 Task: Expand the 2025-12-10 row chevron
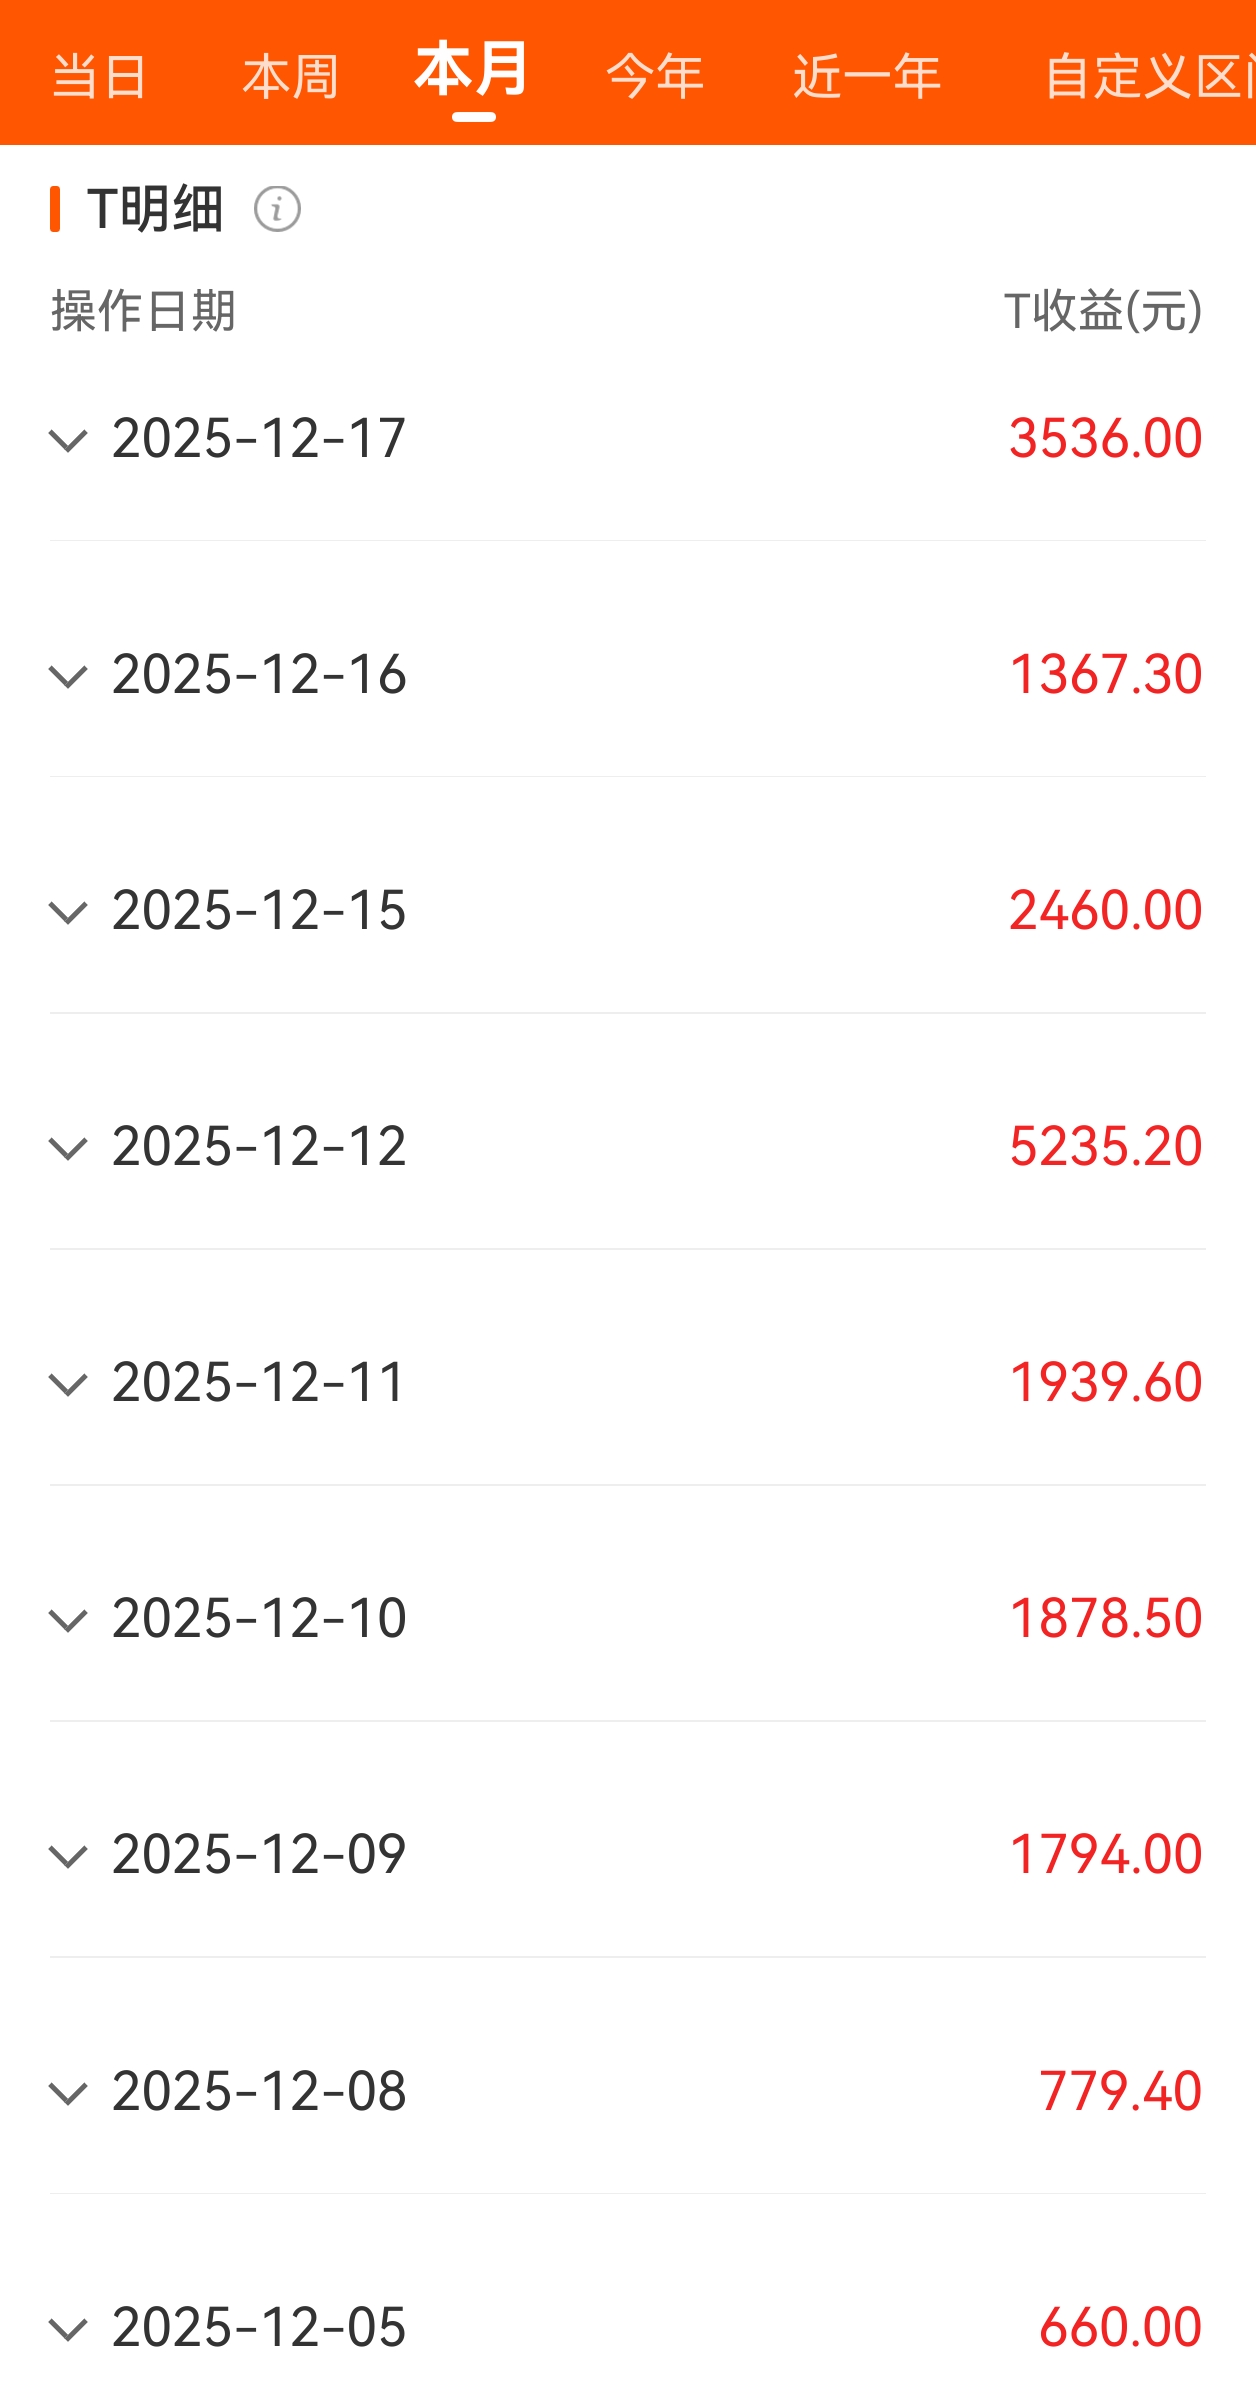click(68, 1620)
